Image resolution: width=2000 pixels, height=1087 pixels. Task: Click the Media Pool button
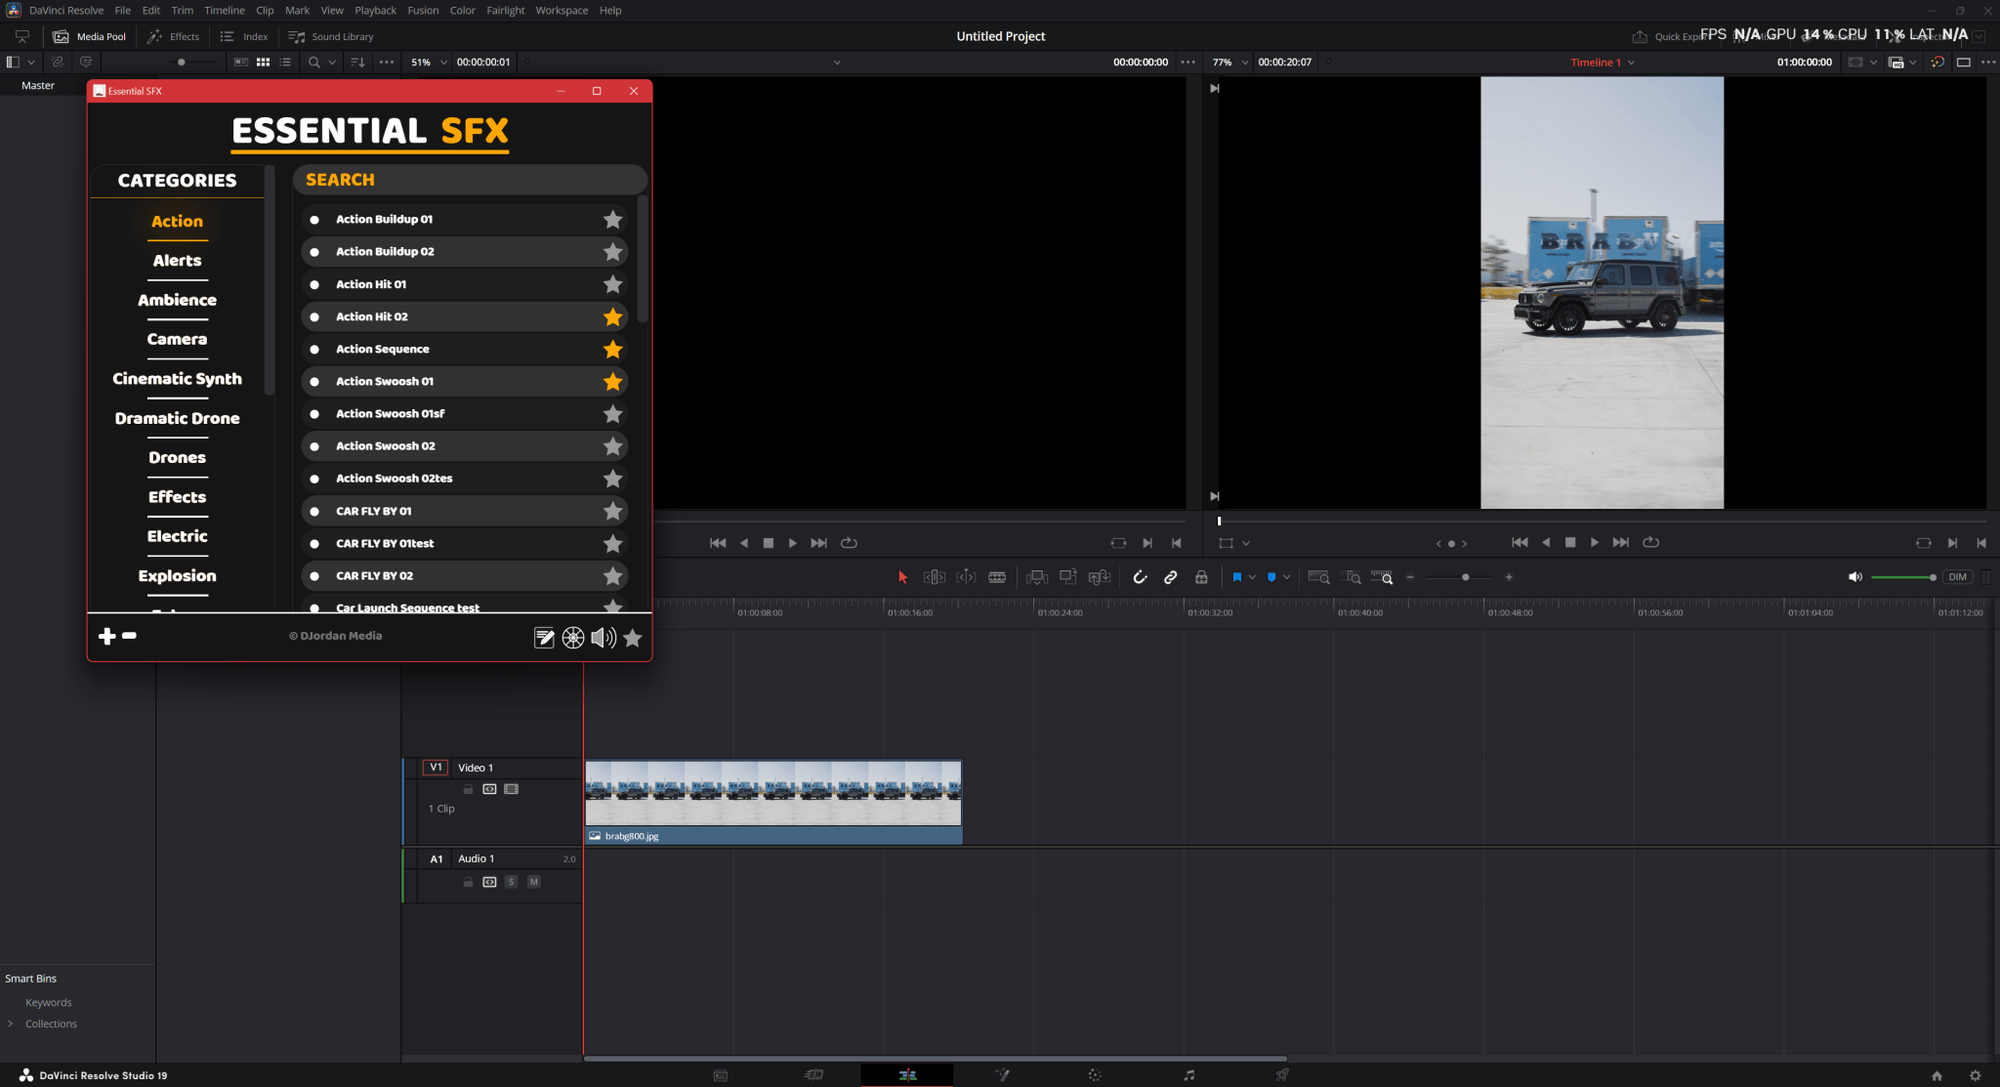coord(90,36)
